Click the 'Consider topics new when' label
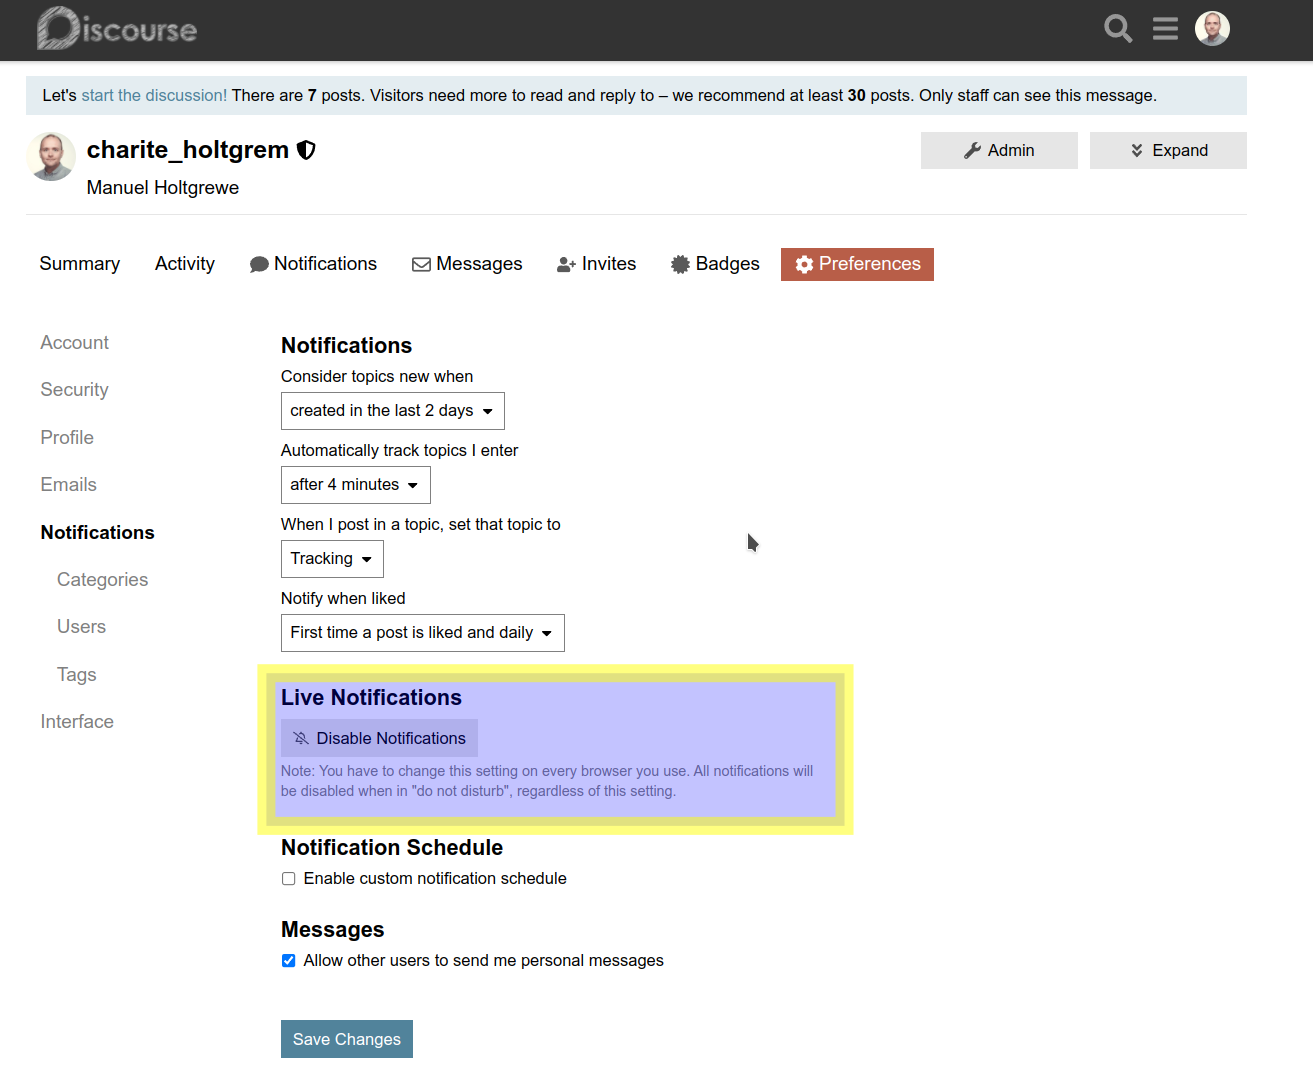 pos(377,377)
